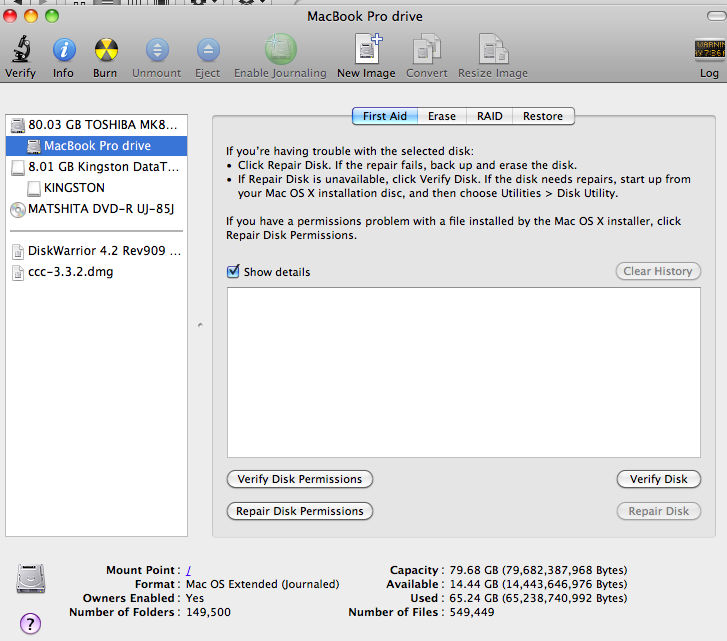Click the Number of Files value 549,449

(472, 612)
